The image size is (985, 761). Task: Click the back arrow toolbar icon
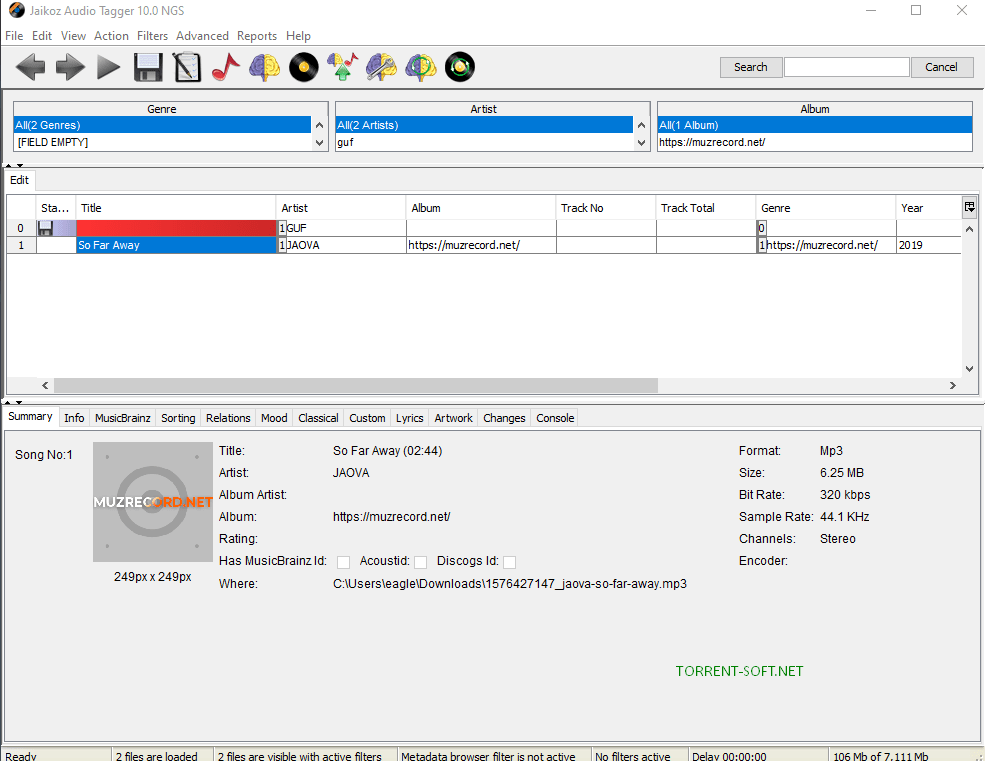click(x=30, y=67)
